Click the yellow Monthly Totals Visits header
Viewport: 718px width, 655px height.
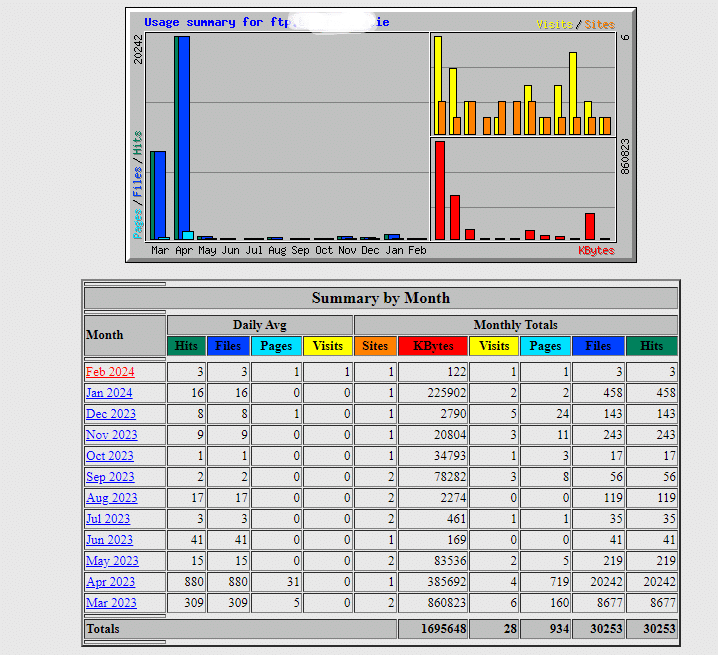[x=494, y=346]
